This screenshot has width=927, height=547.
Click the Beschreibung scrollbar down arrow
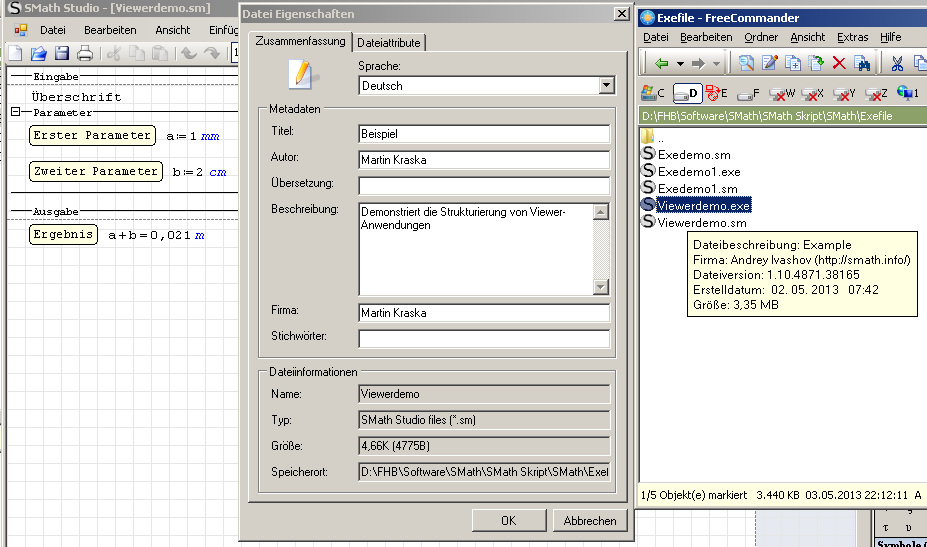click(600, 287)
